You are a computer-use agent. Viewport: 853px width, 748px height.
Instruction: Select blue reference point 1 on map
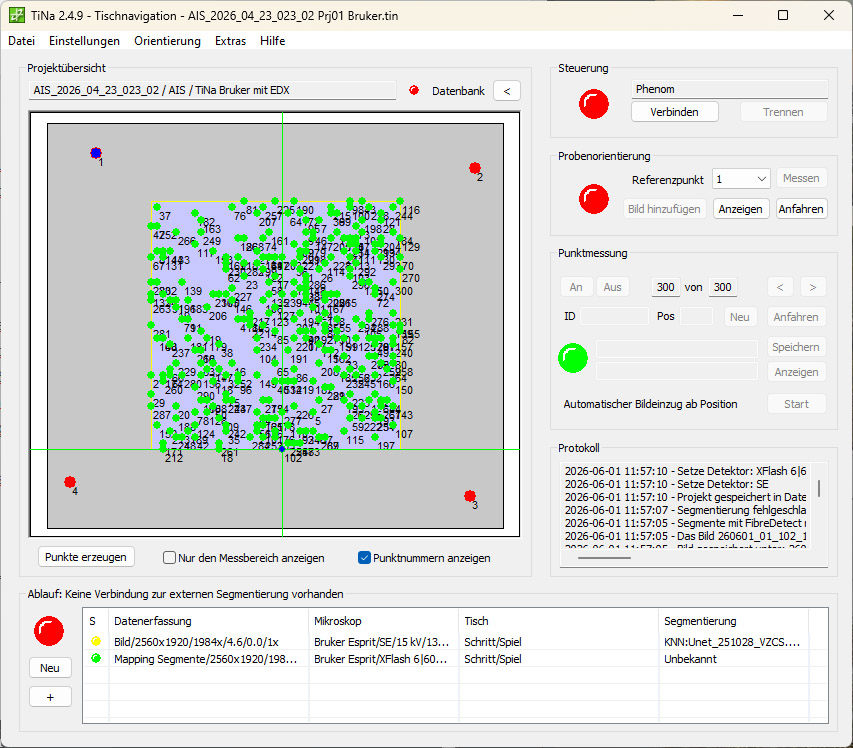point(96,153)
